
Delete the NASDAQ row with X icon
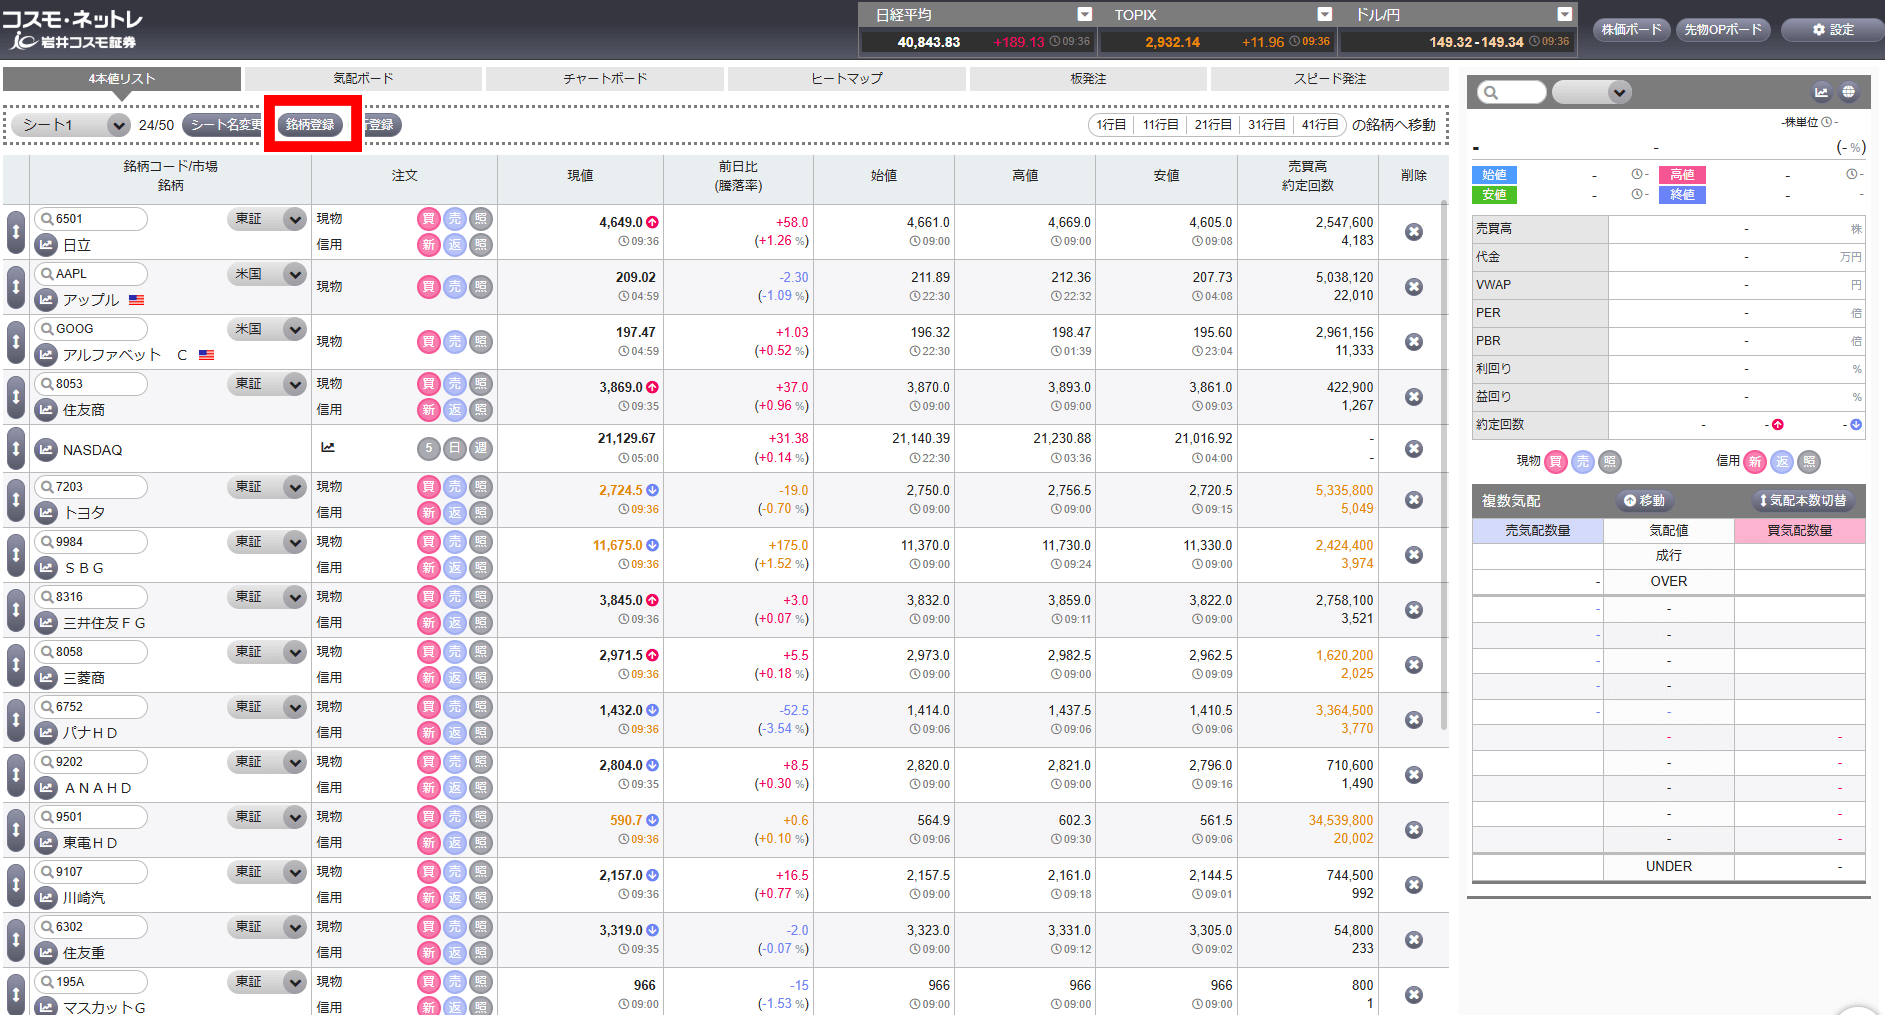pos(1413,449)
